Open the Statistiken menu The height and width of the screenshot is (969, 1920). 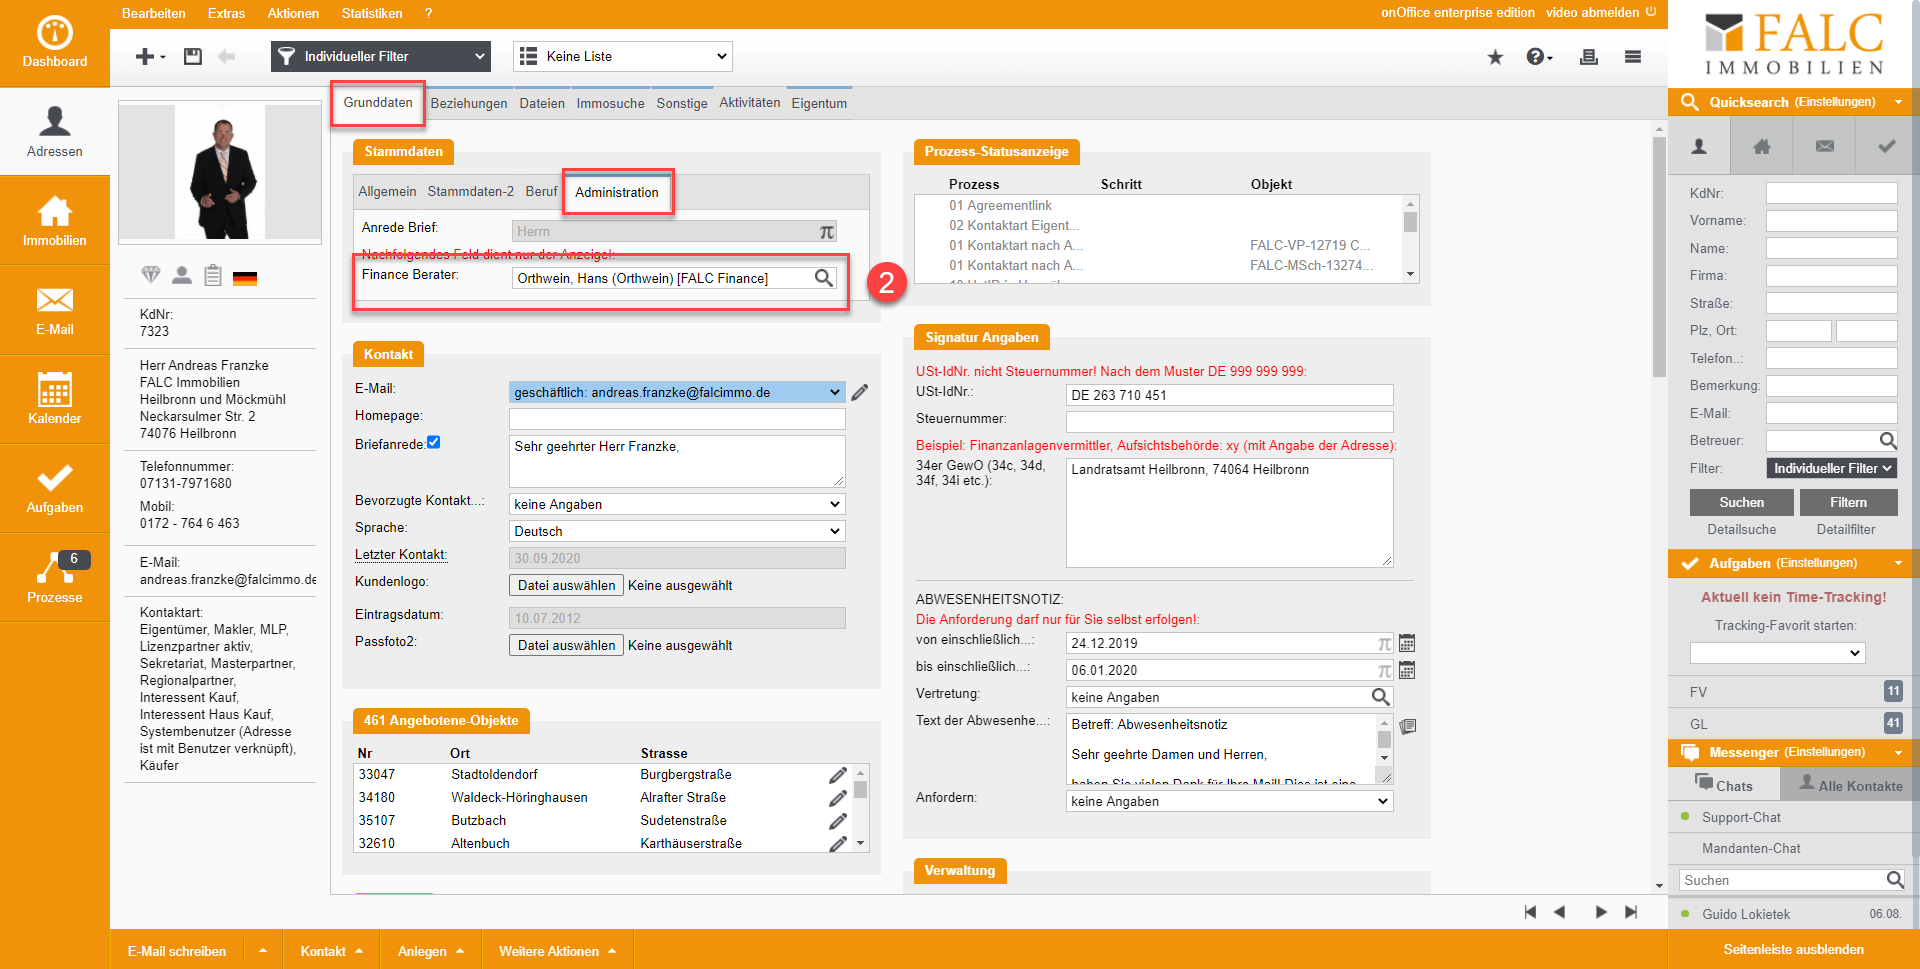click(x=372, y=14)
